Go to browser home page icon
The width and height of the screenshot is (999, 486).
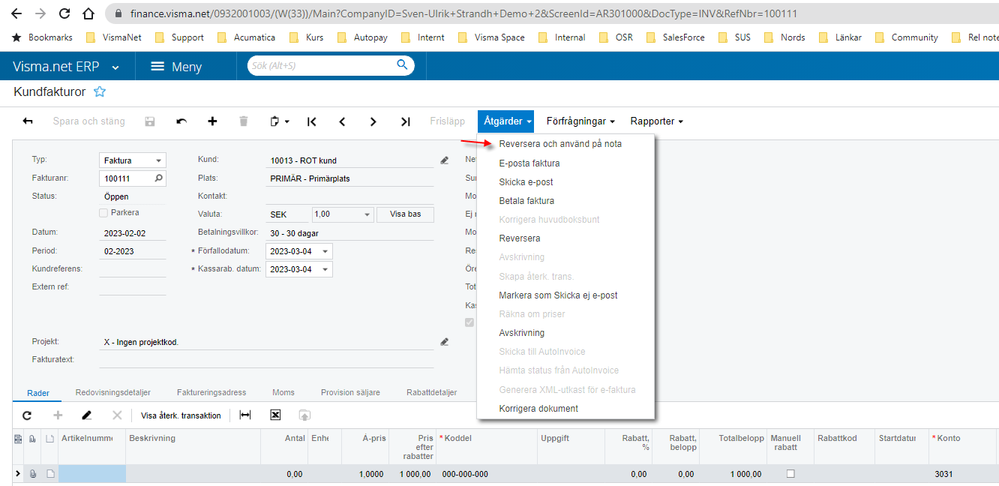(89, 13)
